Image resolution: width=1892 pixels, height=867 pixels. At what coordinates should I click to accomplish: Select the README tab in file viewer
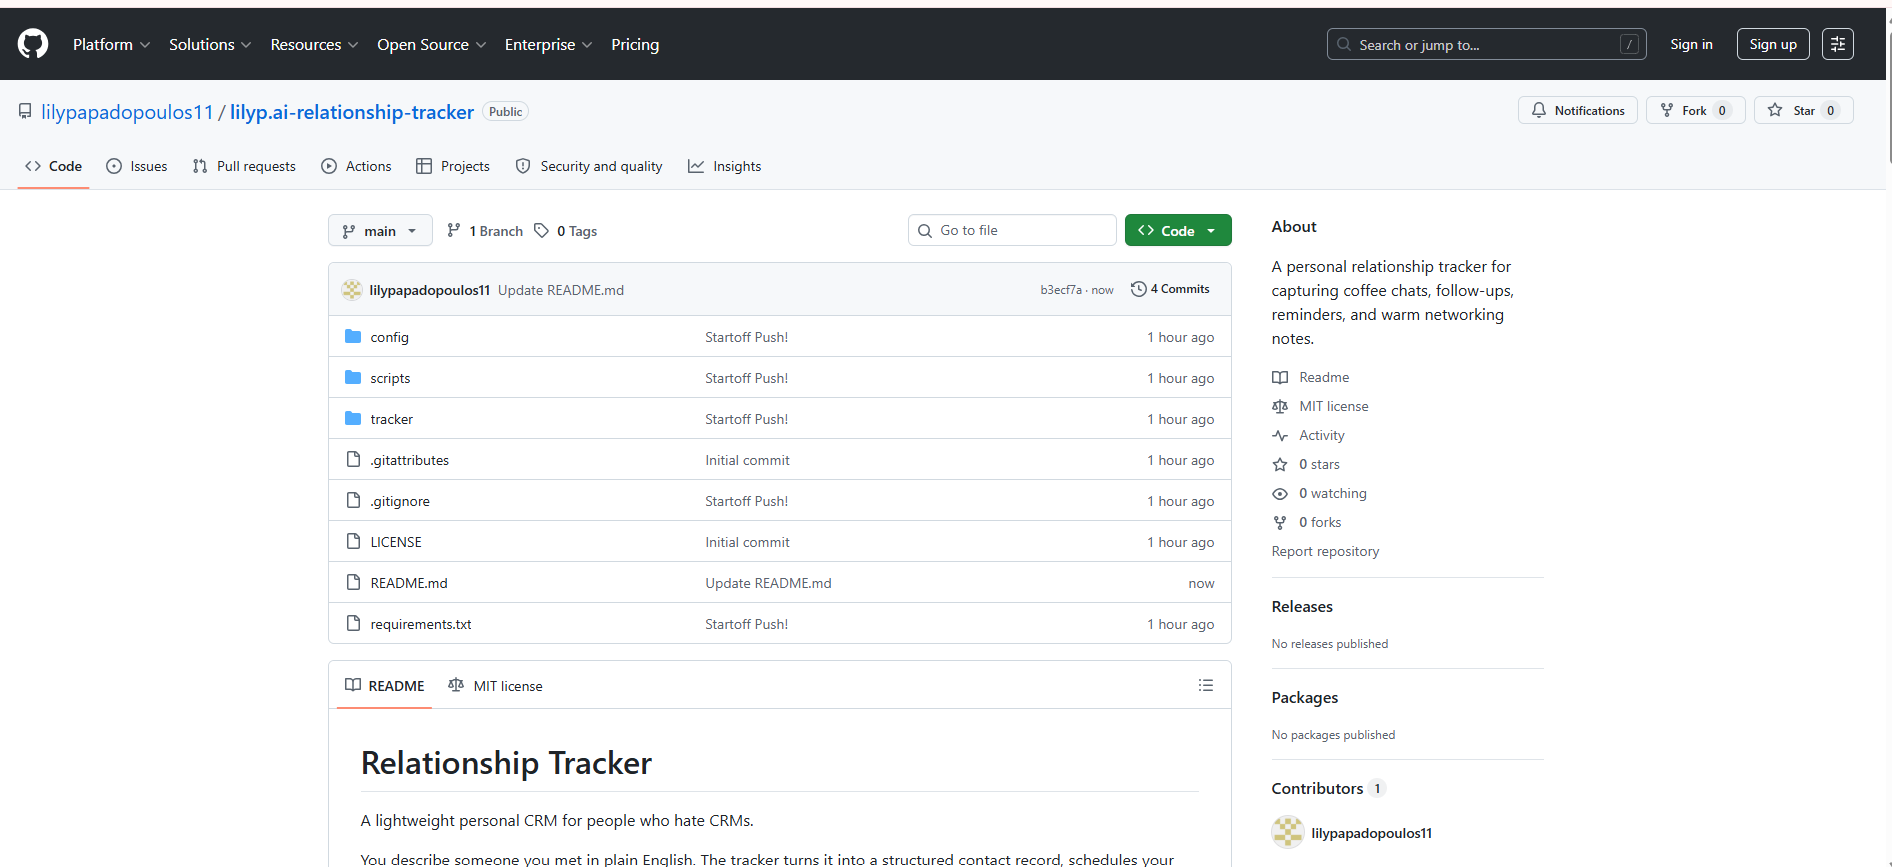385,685
